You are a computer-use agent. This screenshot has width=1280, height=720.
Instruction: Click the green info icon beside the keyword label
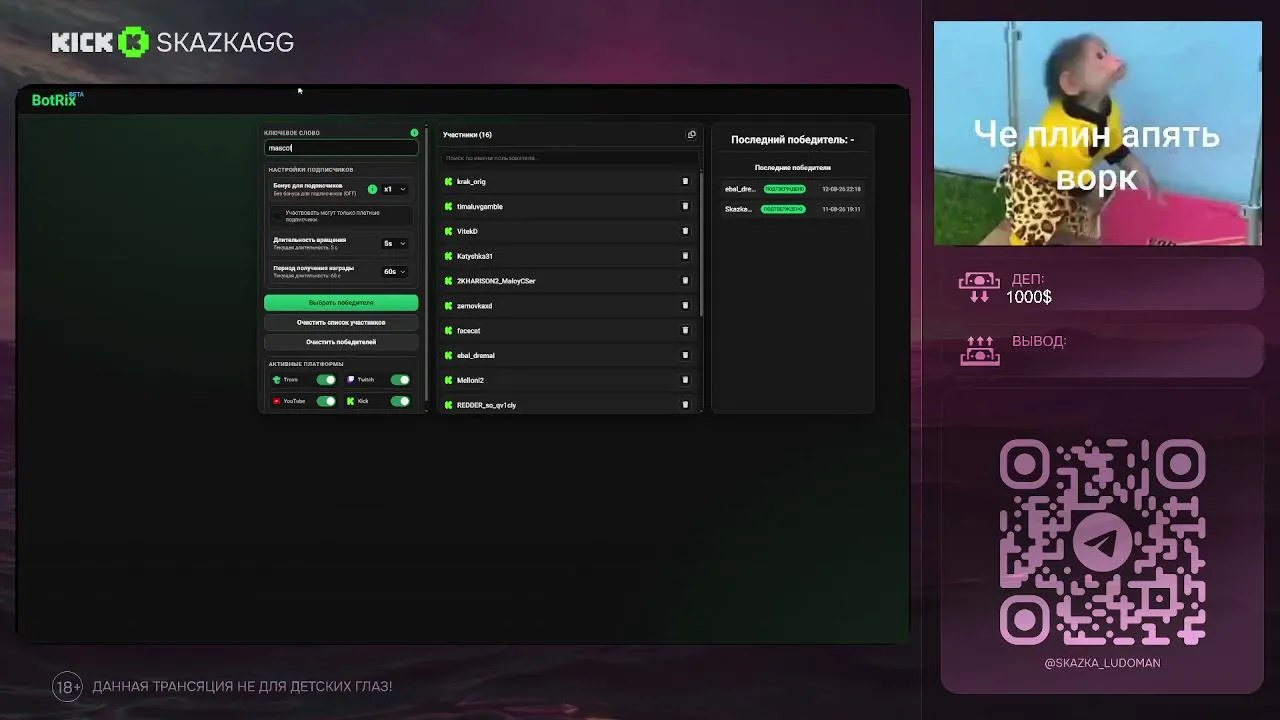(414, 133)
